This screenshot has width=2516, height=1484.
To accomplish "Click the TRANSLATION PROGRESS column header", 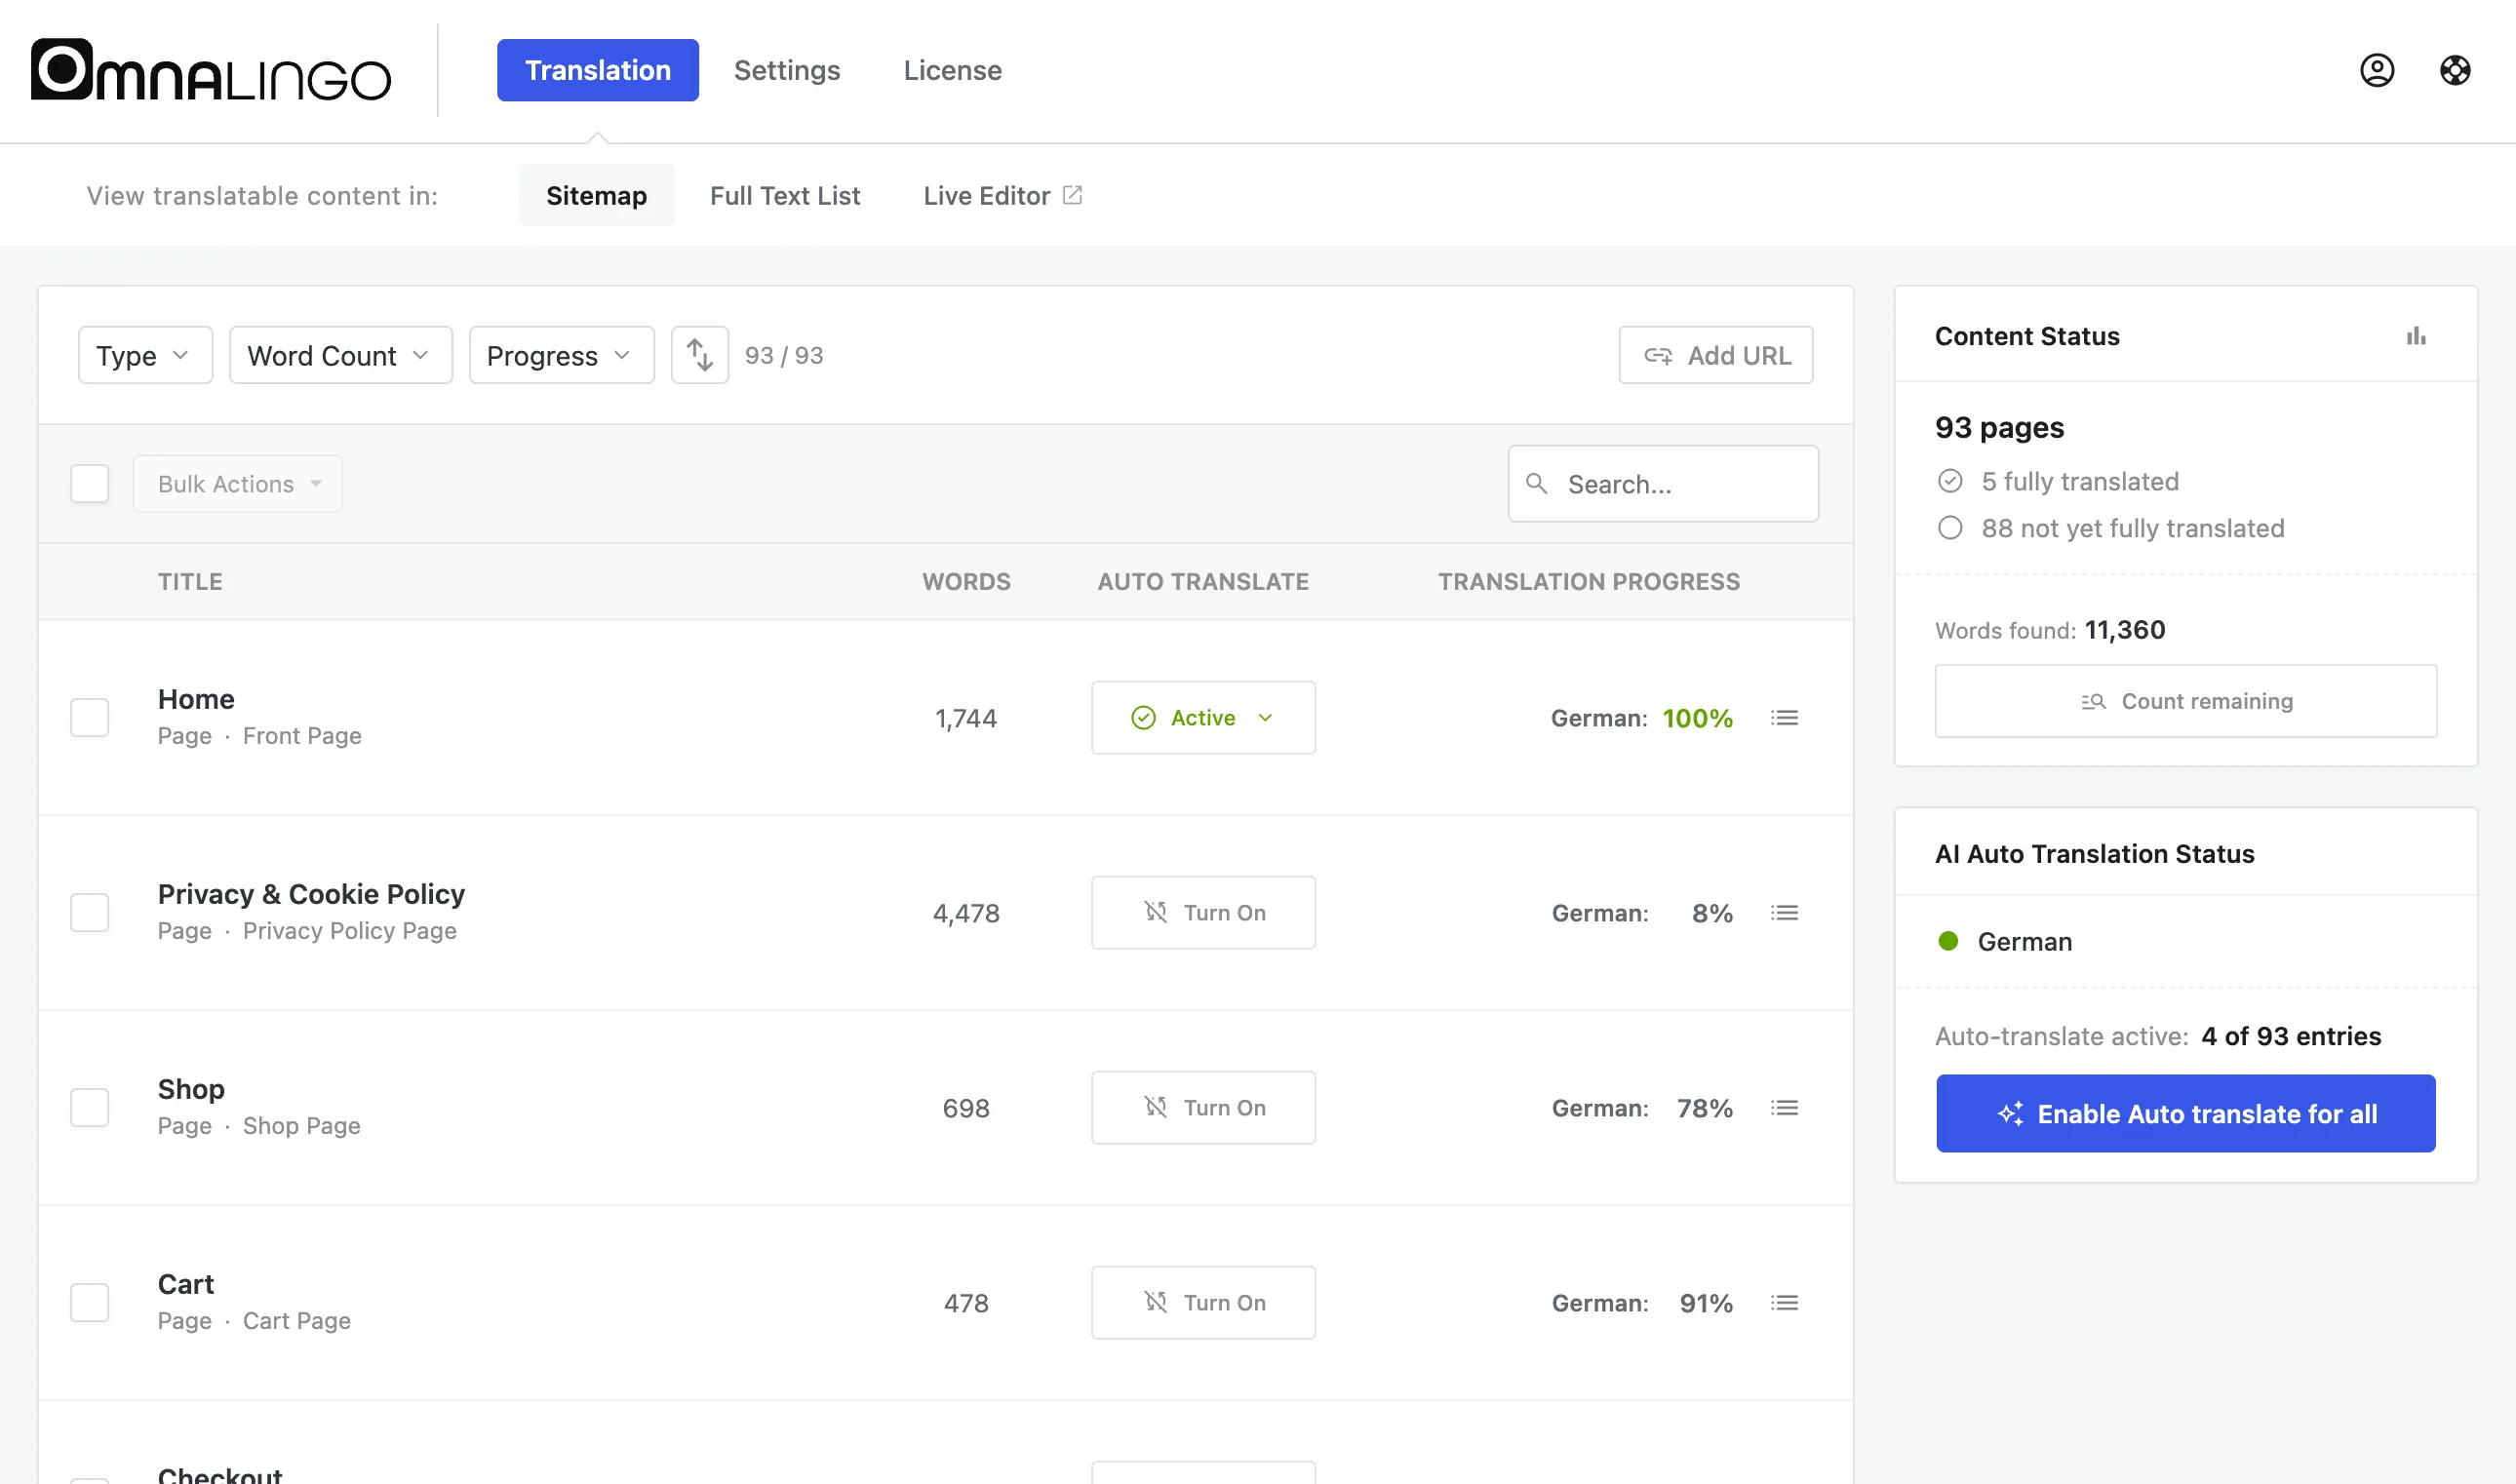I will (1590, 581).
